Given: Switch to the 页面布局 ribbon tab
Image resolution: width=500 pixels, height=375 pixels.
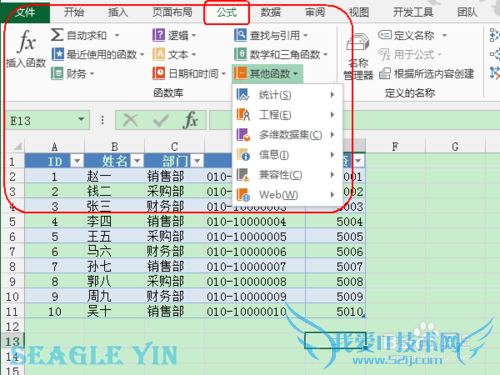Looking at the screenshot, I should 172,12.
